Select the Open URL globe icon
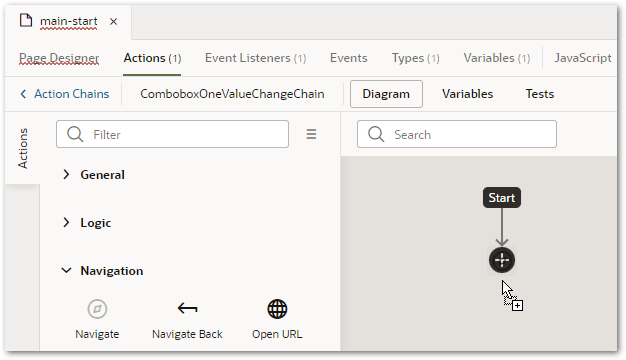 277,309
